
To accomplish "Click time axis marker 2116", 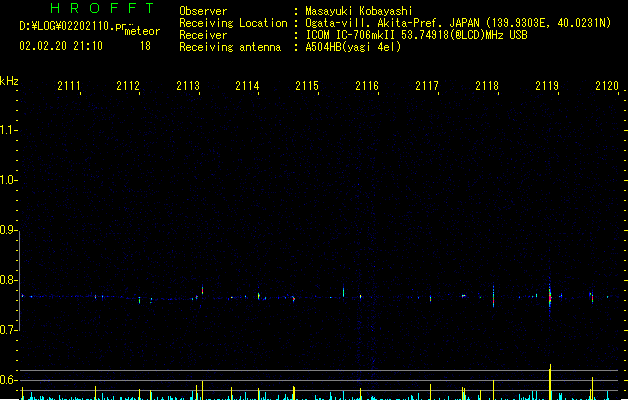I will coord(367,85).
